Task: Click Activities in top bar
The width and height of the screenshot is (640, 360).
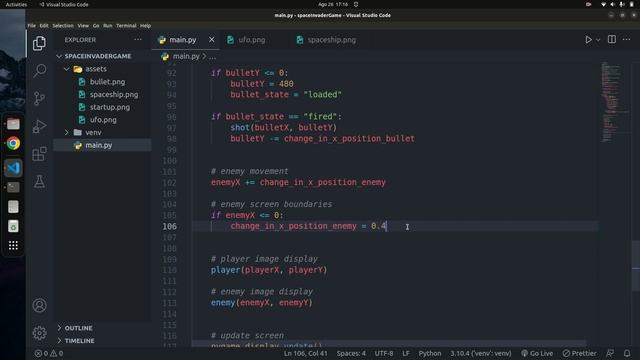Action: click(x=16, y=4)
